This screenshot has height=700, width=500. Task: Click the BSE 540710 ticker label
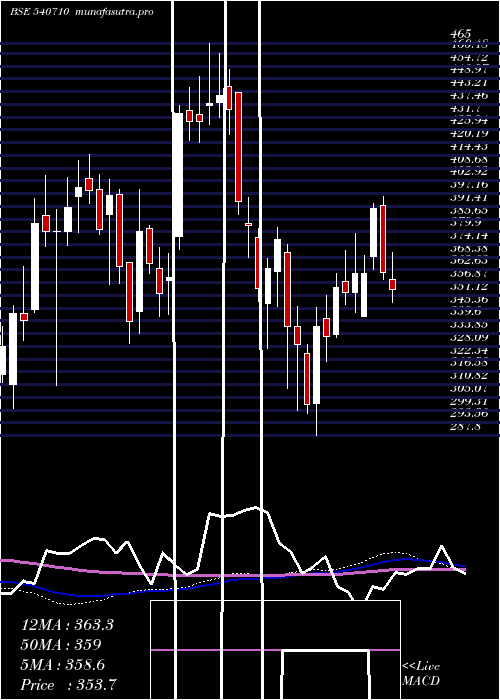(39, 12)
